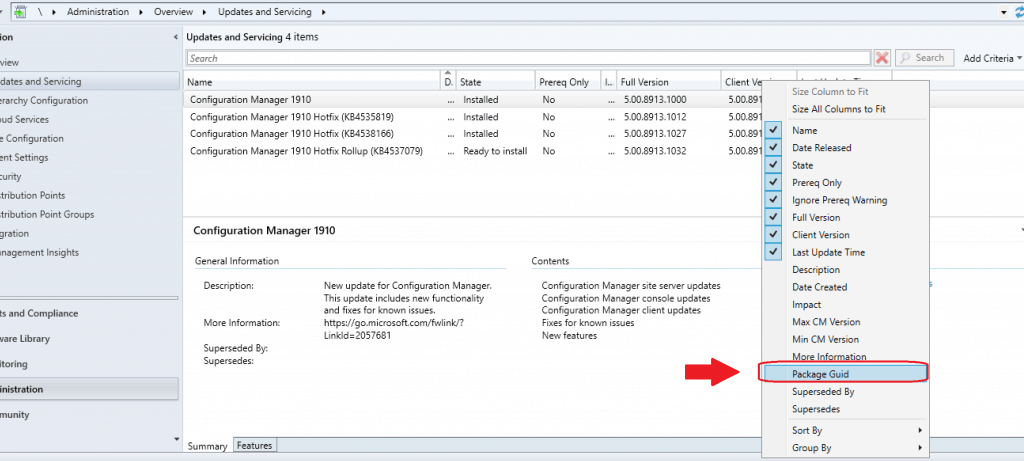This screenshot has width=1024, height=461.
Task: Enable the Date Created column
Action: [x=846, y=287]
